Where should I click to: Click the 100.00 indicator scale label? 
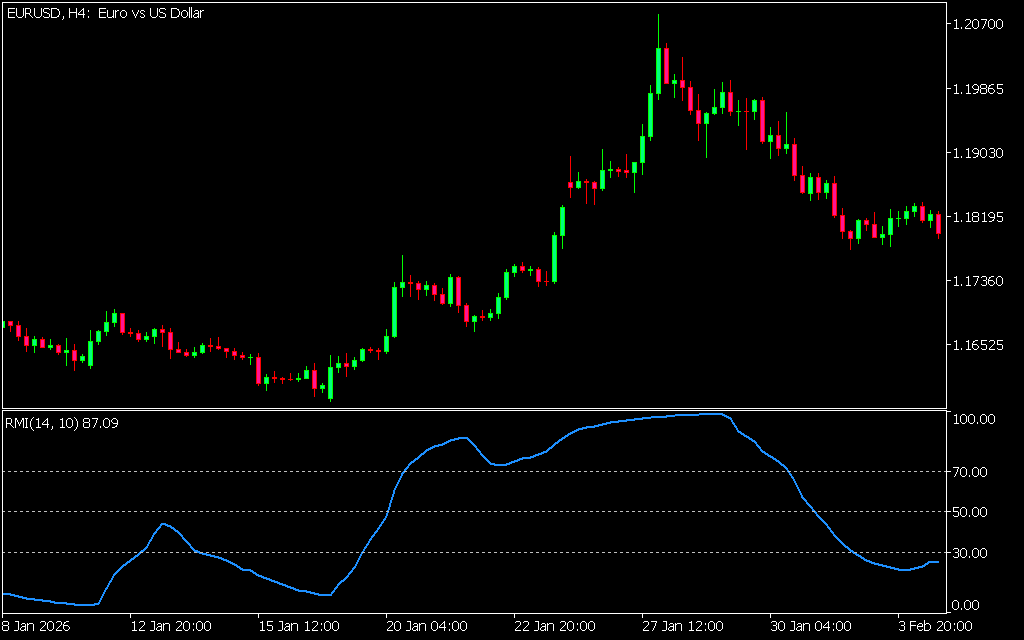[x=974, y=419]
